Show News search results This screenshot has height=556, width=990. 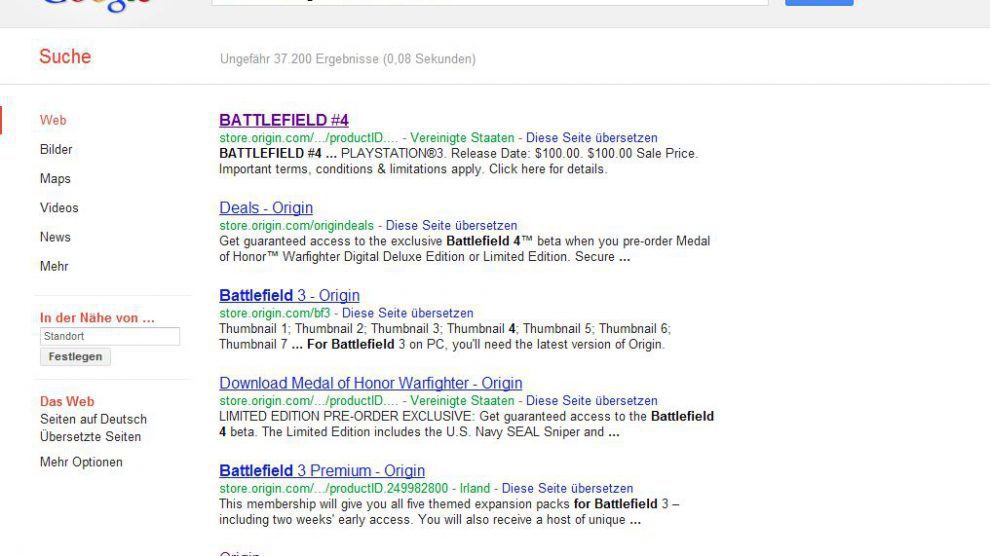click(55, 237)
